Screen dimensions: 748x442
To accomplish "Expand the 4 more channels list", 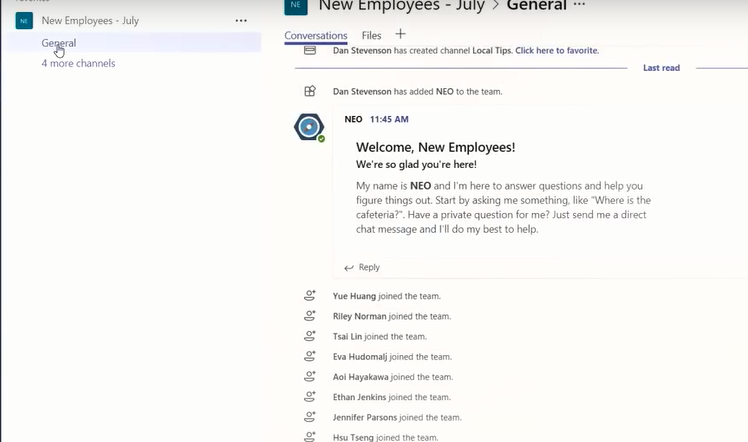I will pyautogui.click(x=78, y=63).
